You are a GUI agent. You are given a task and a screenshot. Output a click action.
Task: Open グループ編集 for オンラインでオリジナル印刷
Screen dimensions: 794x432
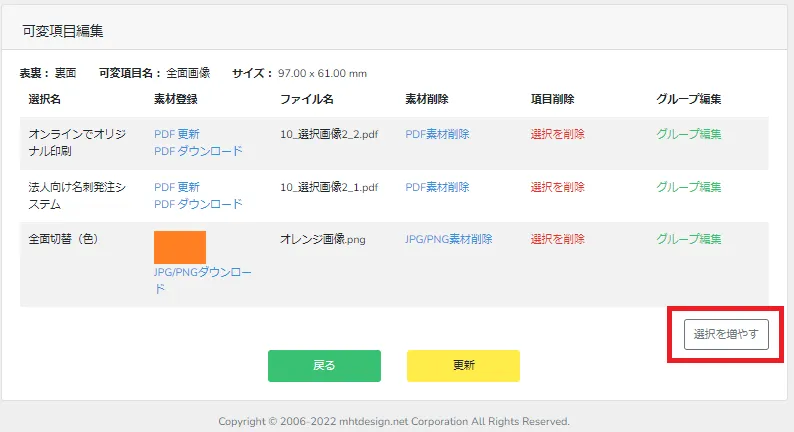(x=688, y=134)
